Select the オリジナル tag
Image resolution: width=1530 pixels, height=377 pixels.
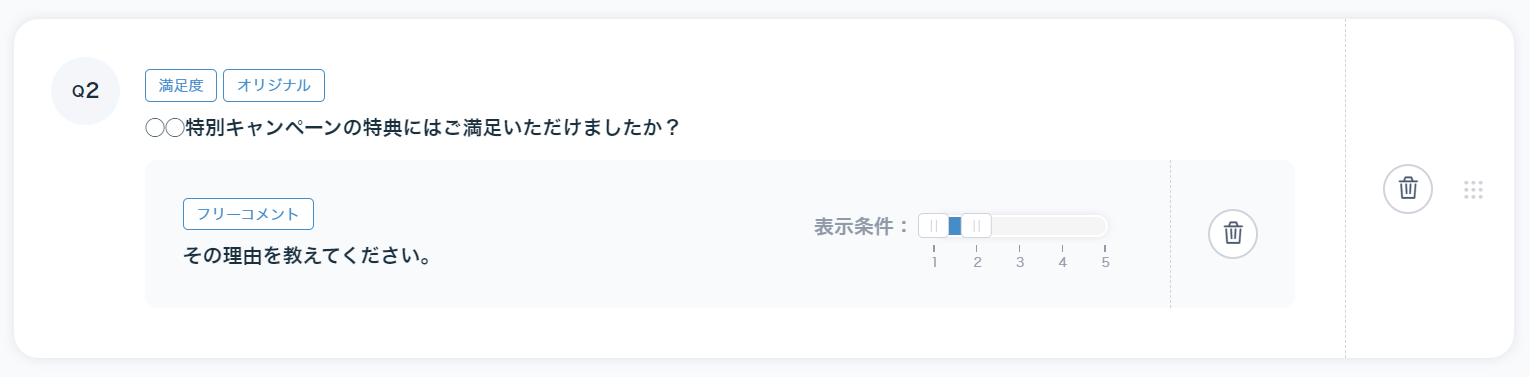pos(274,85)
